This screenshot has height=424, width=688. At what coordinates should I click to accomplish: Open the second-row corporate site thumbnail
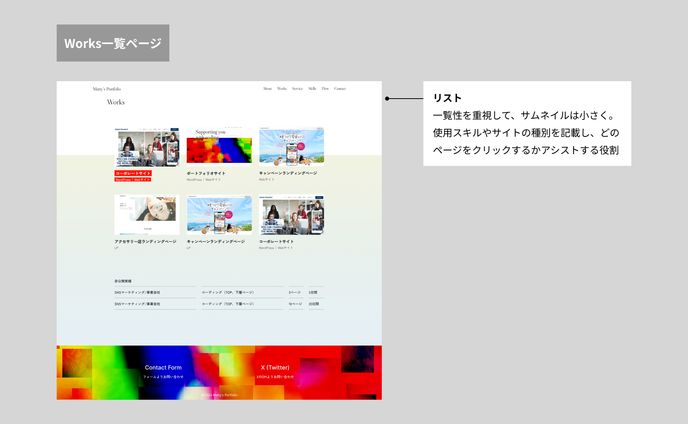(291, 215)
